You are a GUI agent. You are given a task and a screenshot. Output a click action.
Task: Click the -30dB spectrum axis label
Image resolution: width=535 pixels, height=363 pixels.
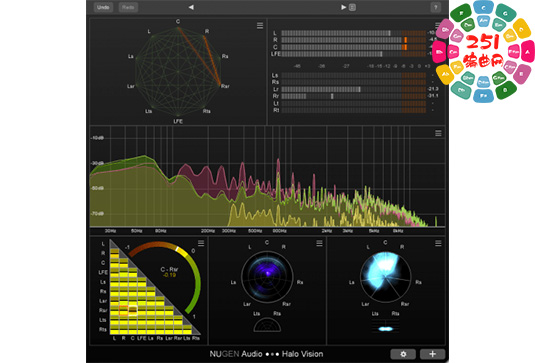[97, 163]
